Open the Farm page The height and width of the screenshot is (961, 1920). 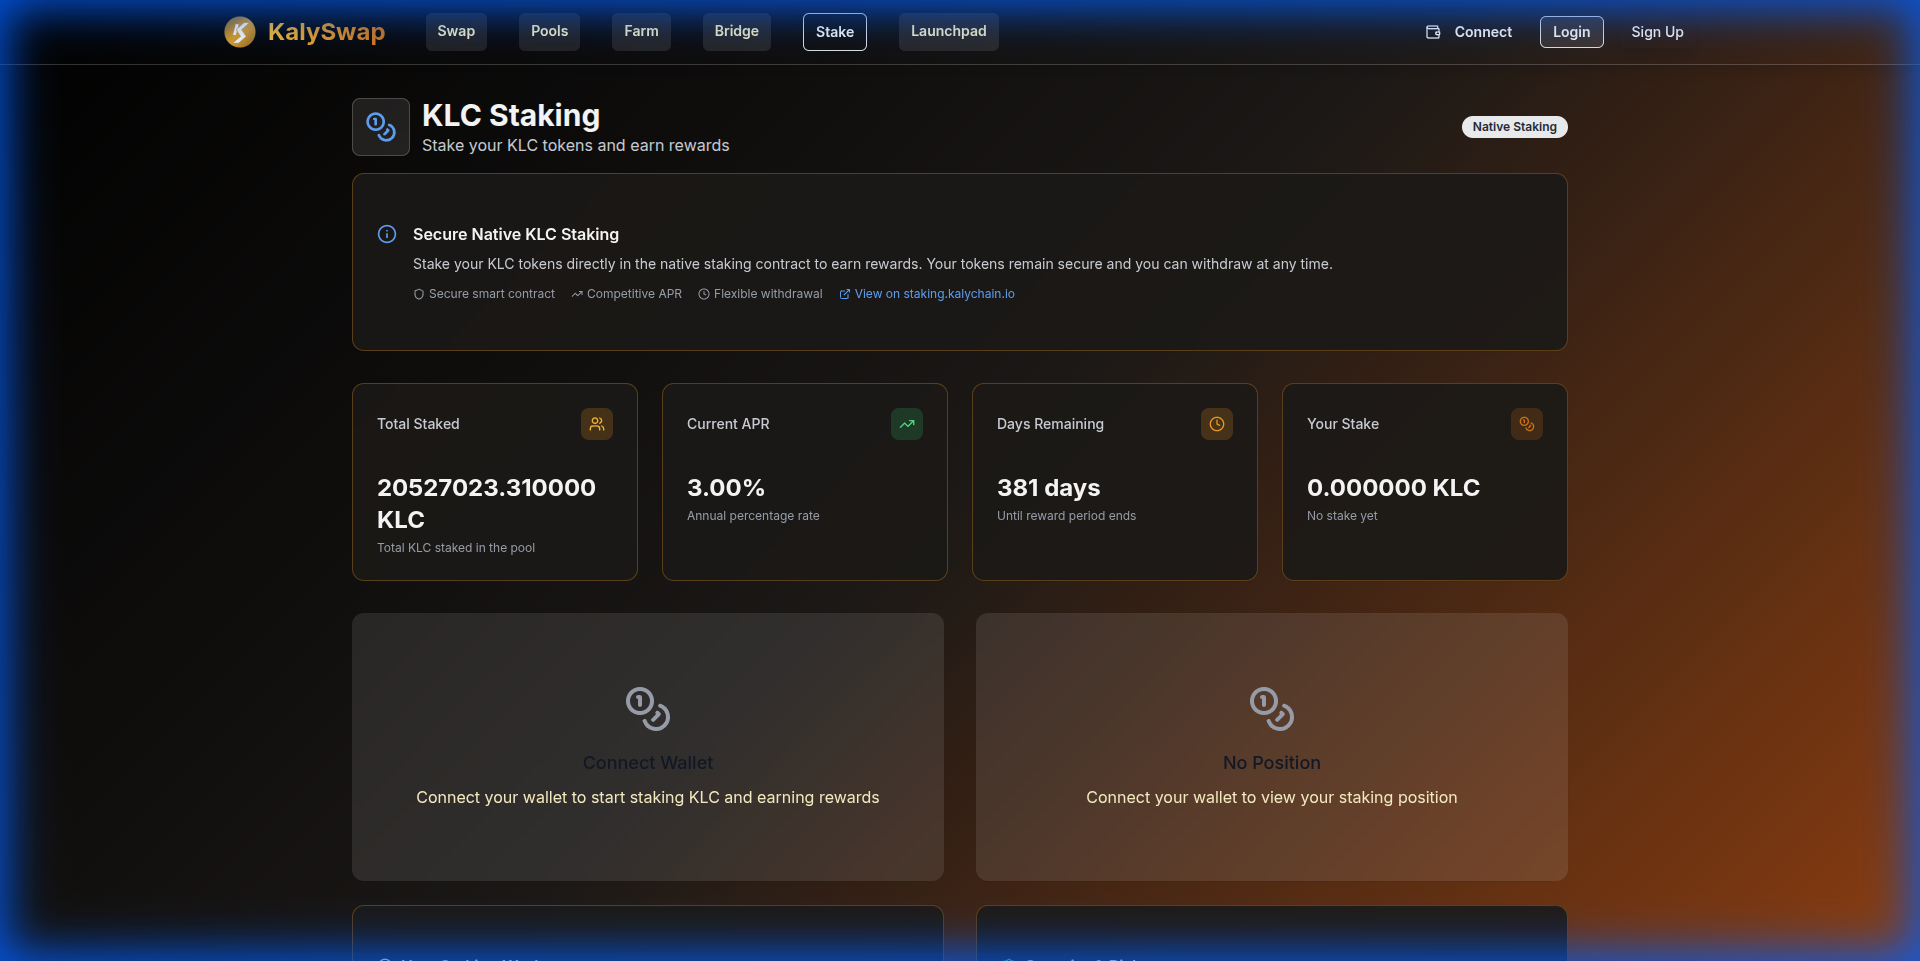[640, 31]
